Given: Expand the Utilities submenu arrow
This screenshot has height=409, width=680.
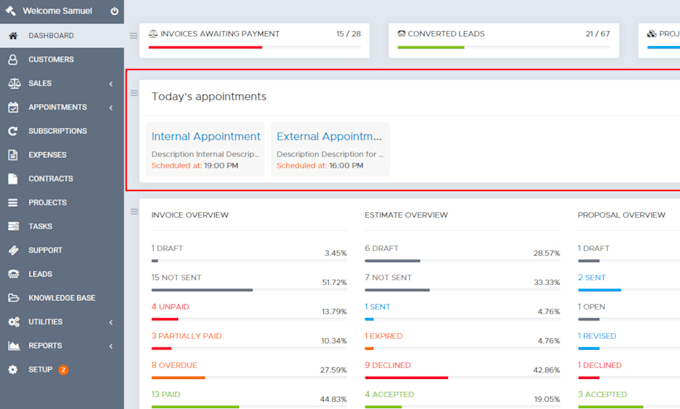Looking at the screenshot, I should click(111, 322).
